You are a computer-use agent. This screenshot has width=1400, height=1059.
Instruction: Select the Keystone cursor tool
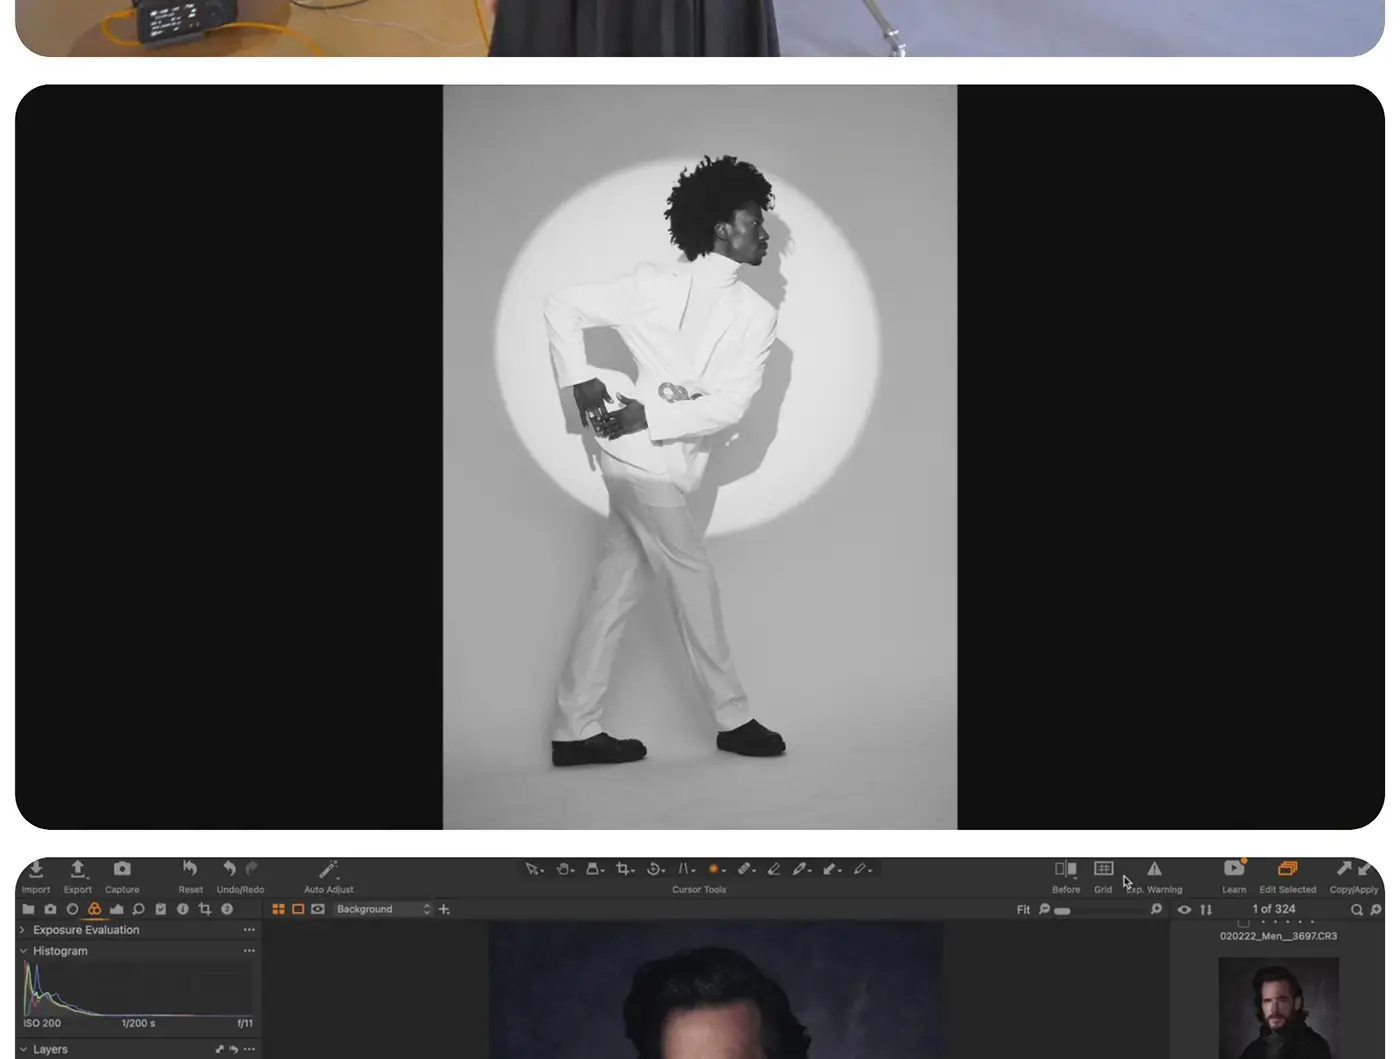coord(685,869)
